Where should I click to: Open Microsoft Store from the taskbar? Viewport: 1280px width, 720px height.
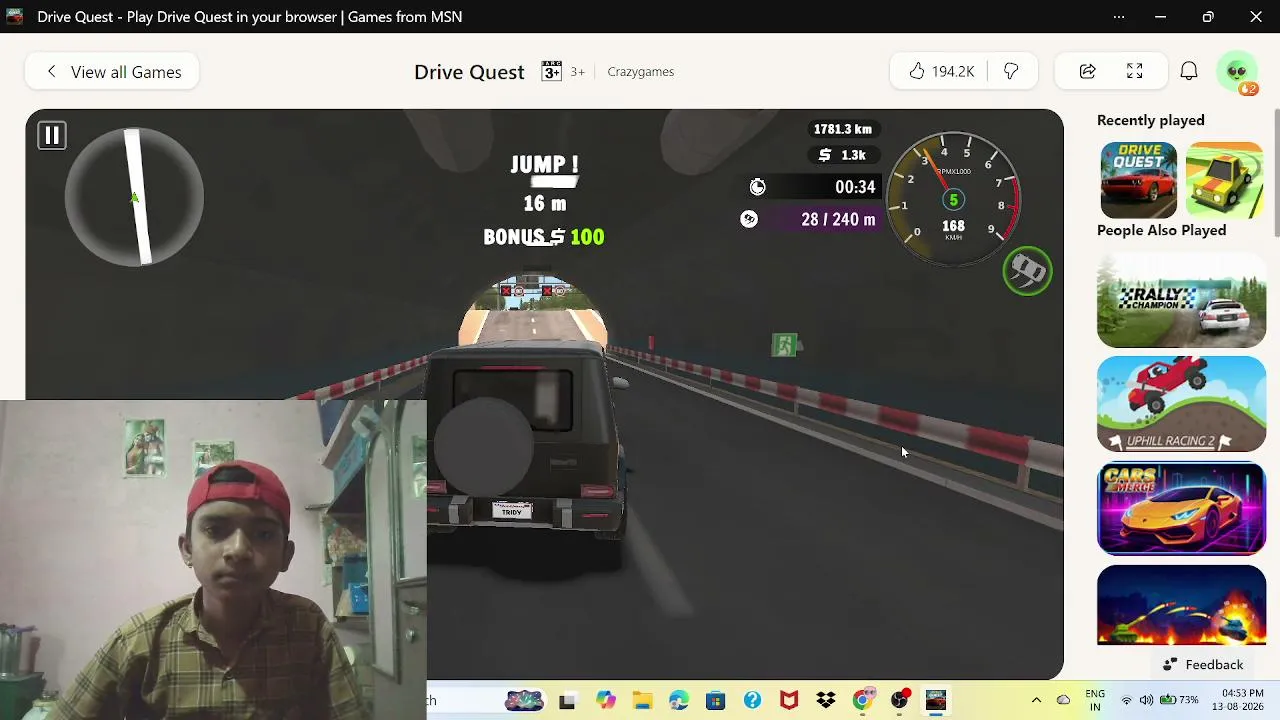715,701
